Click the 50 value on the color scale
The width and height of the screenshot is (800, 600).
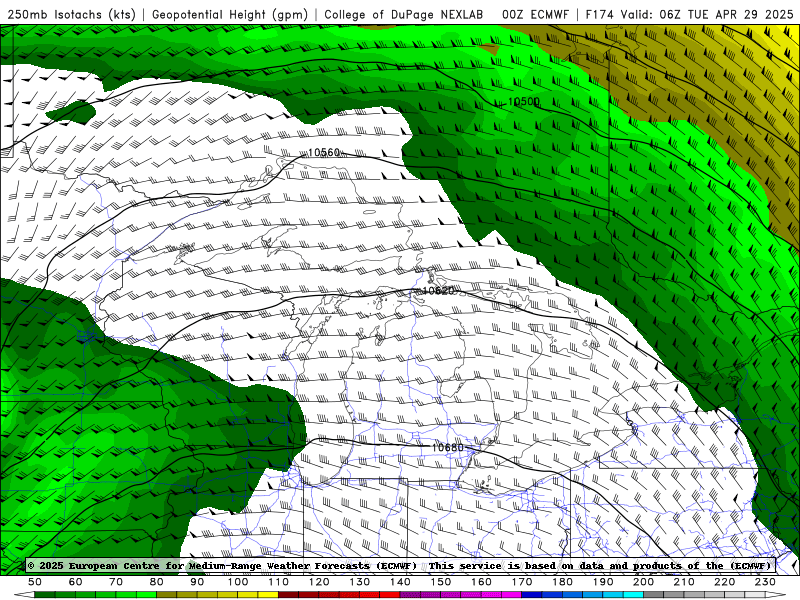point(35,582)
